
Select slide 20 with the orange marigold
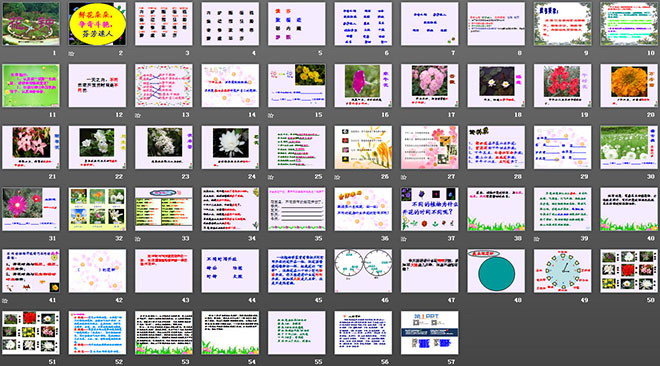tap(629, 85)
